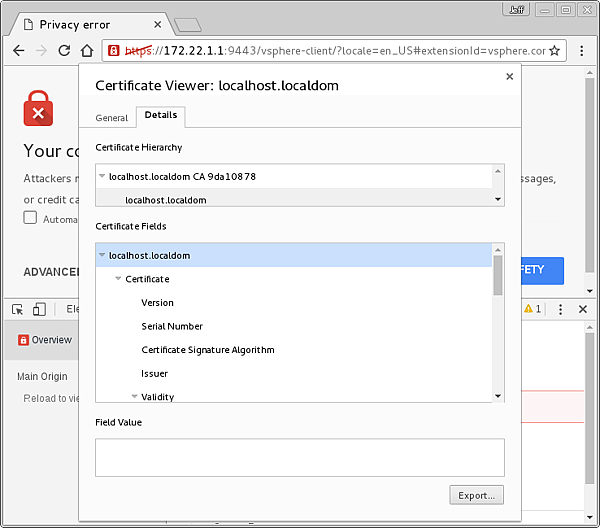Select the DevTools inspect element icon

click(18, 309)
